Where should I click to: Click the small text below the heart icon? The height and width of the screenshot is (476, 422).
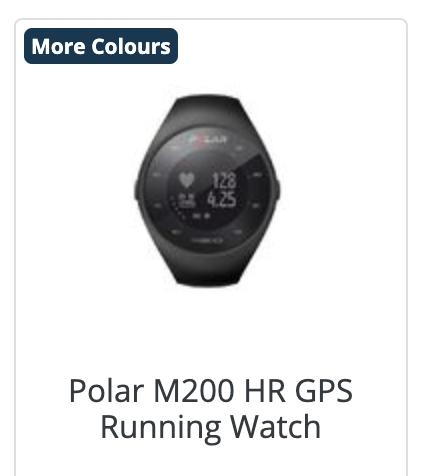pos(186,200)
